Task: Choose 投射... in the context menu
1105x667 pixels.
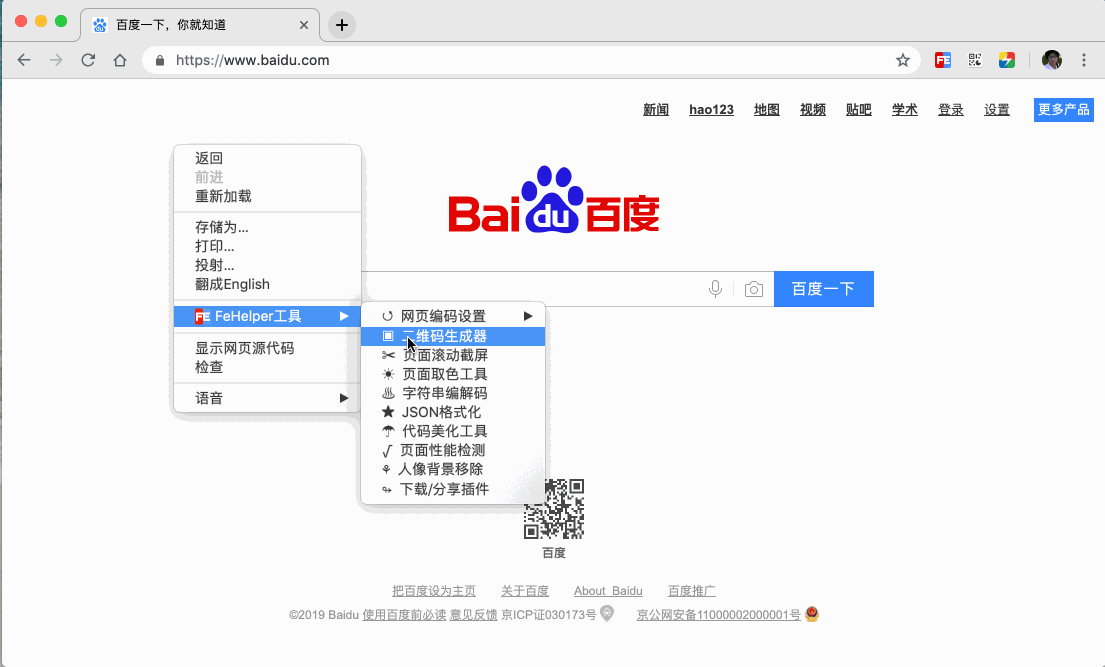Action: 267,265
